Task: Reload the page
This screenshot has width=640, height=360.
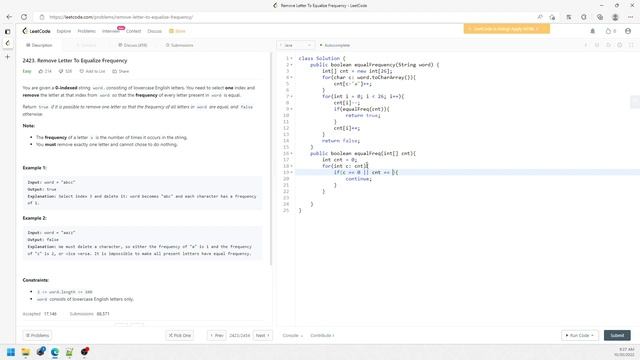Action: [24, 17]
